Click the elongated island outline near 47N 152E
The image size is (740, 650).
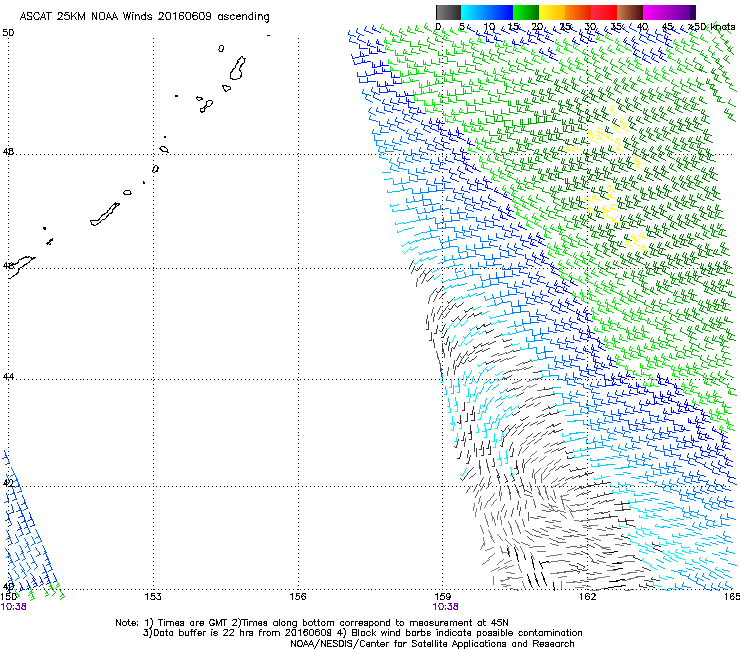coord(105,214)
